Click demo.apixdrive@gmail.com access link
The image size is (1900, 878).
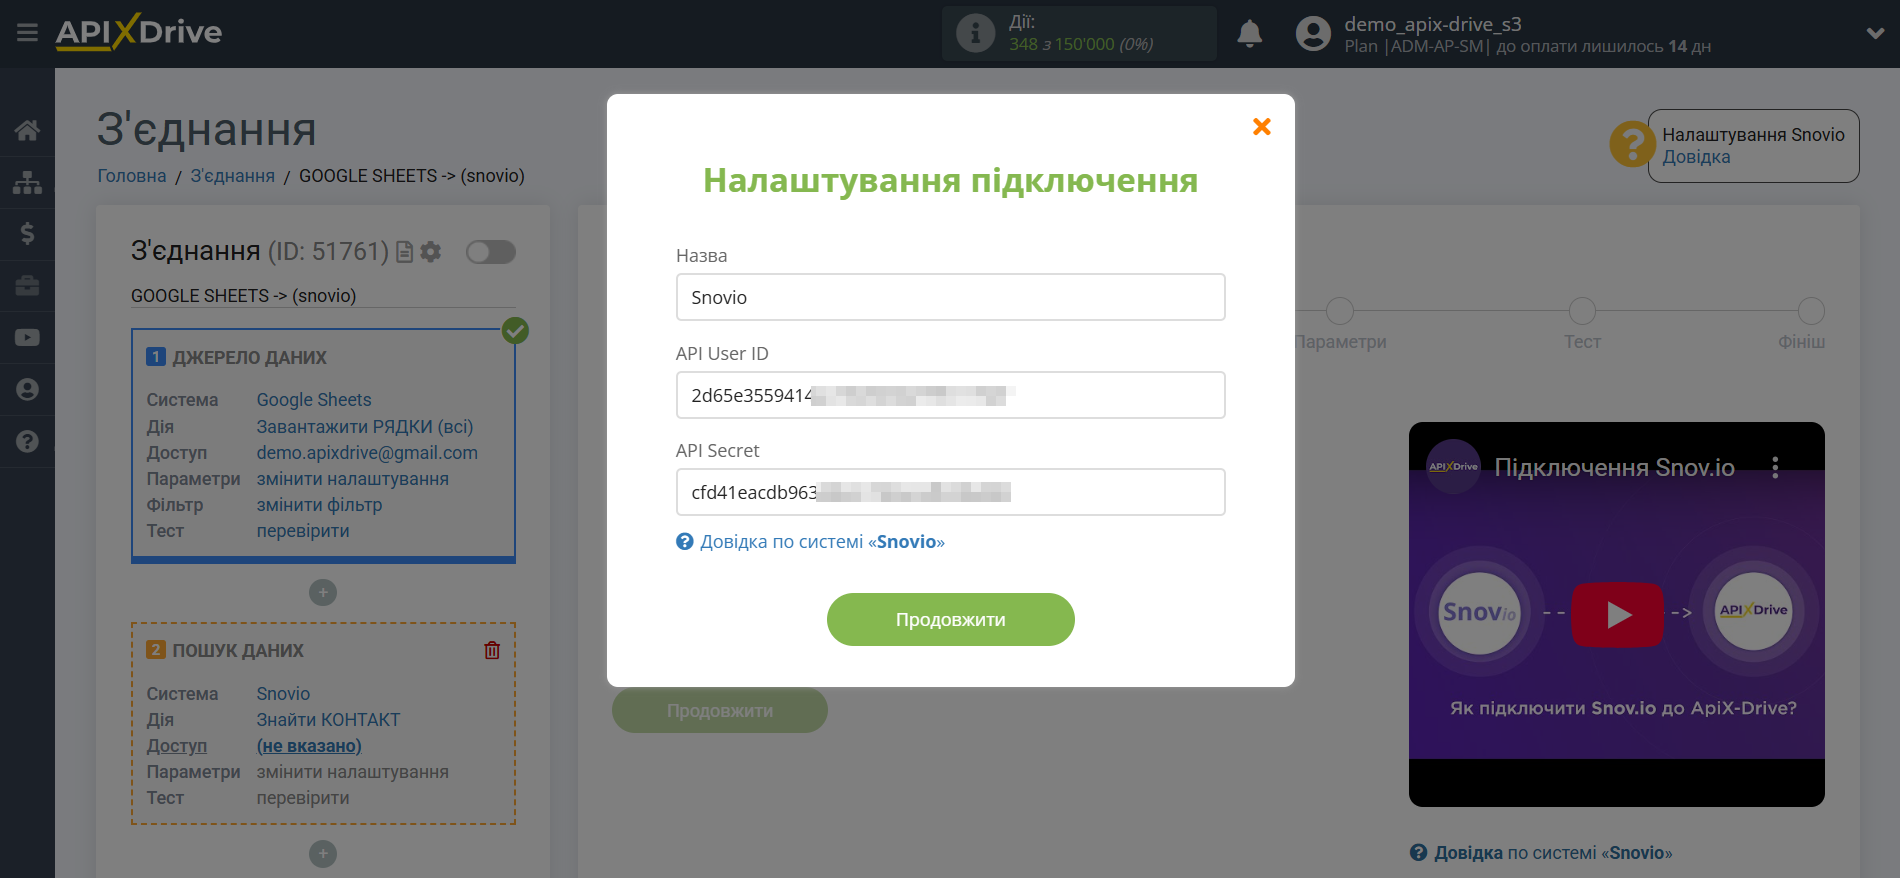tap(367, 453)
